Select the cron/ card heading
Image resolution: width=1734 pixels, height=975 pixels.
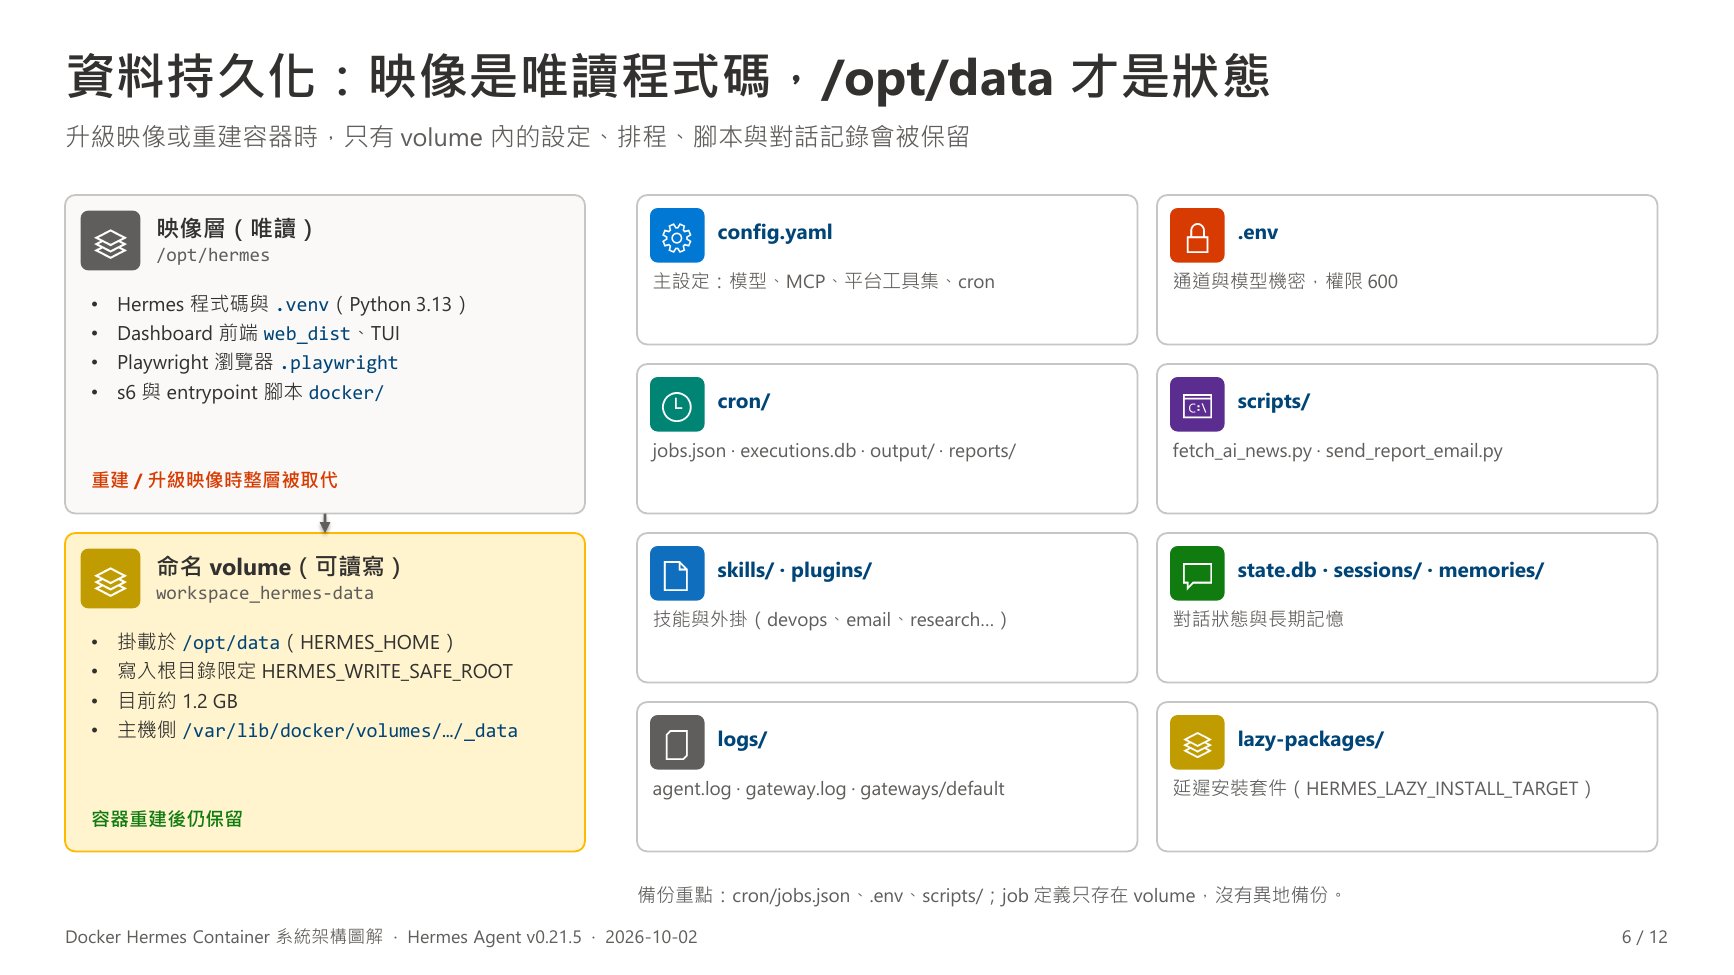click(744, 401)
